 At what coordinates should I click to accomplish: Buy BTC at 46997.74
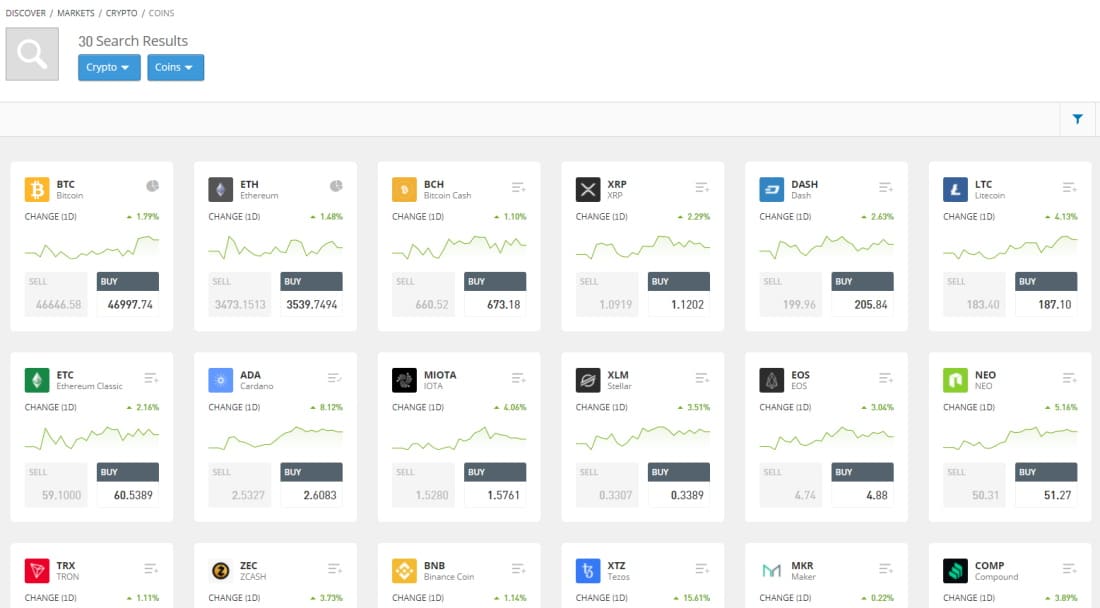pos(128,295)
